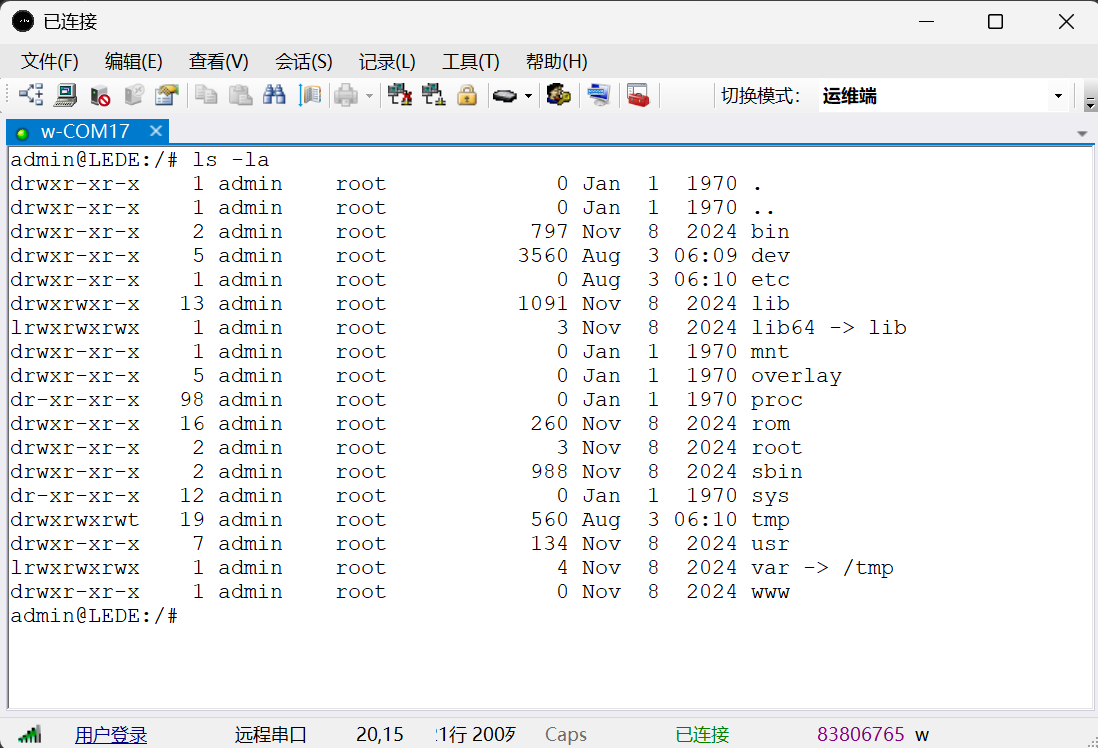This screenshot has height=748, width=1098.
Task: Close the w-COM17 tab
Action: (155, 131)
